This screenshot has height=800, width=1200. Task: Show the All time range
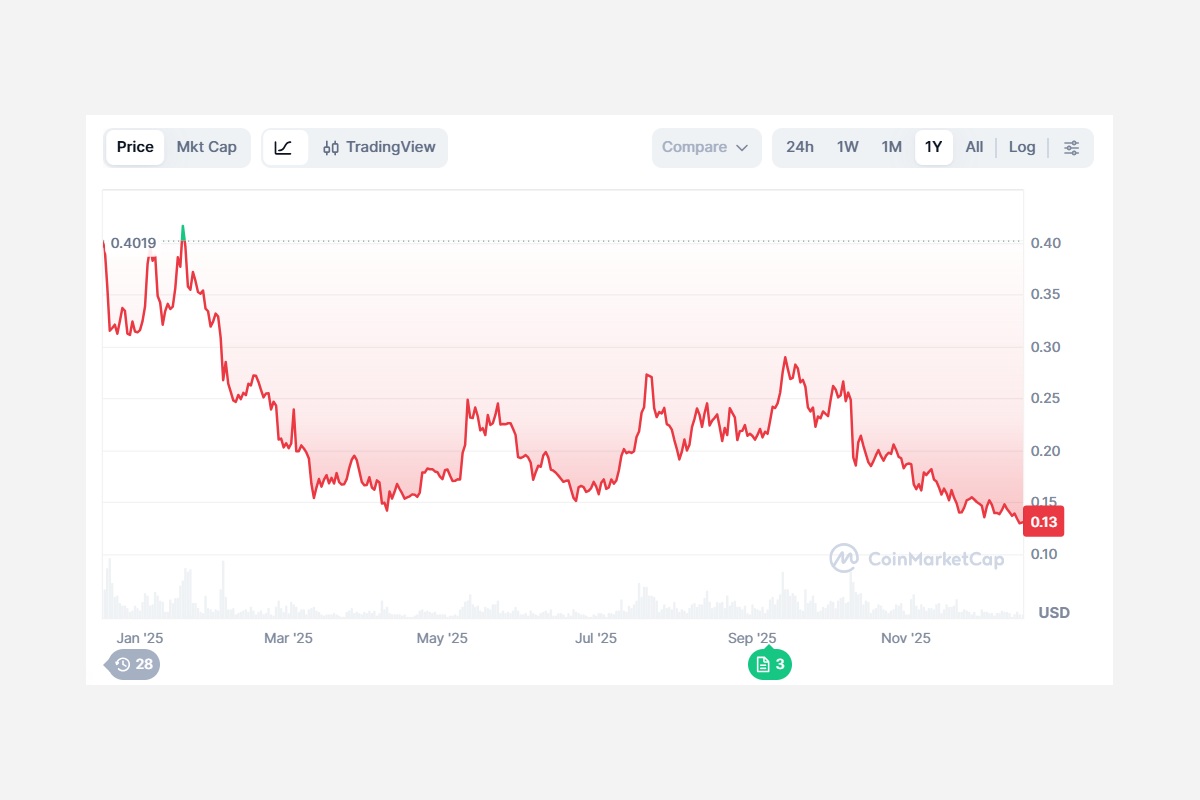pyautogui.click(x=974, y=148)
